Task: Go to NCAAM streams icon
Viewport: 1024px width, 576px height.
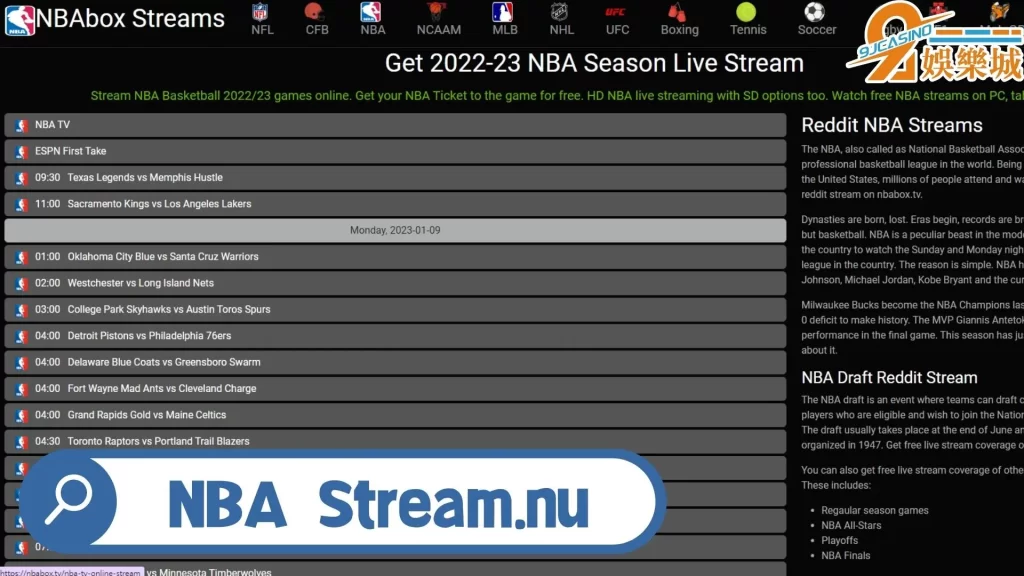Action: (x=437, y=12)
